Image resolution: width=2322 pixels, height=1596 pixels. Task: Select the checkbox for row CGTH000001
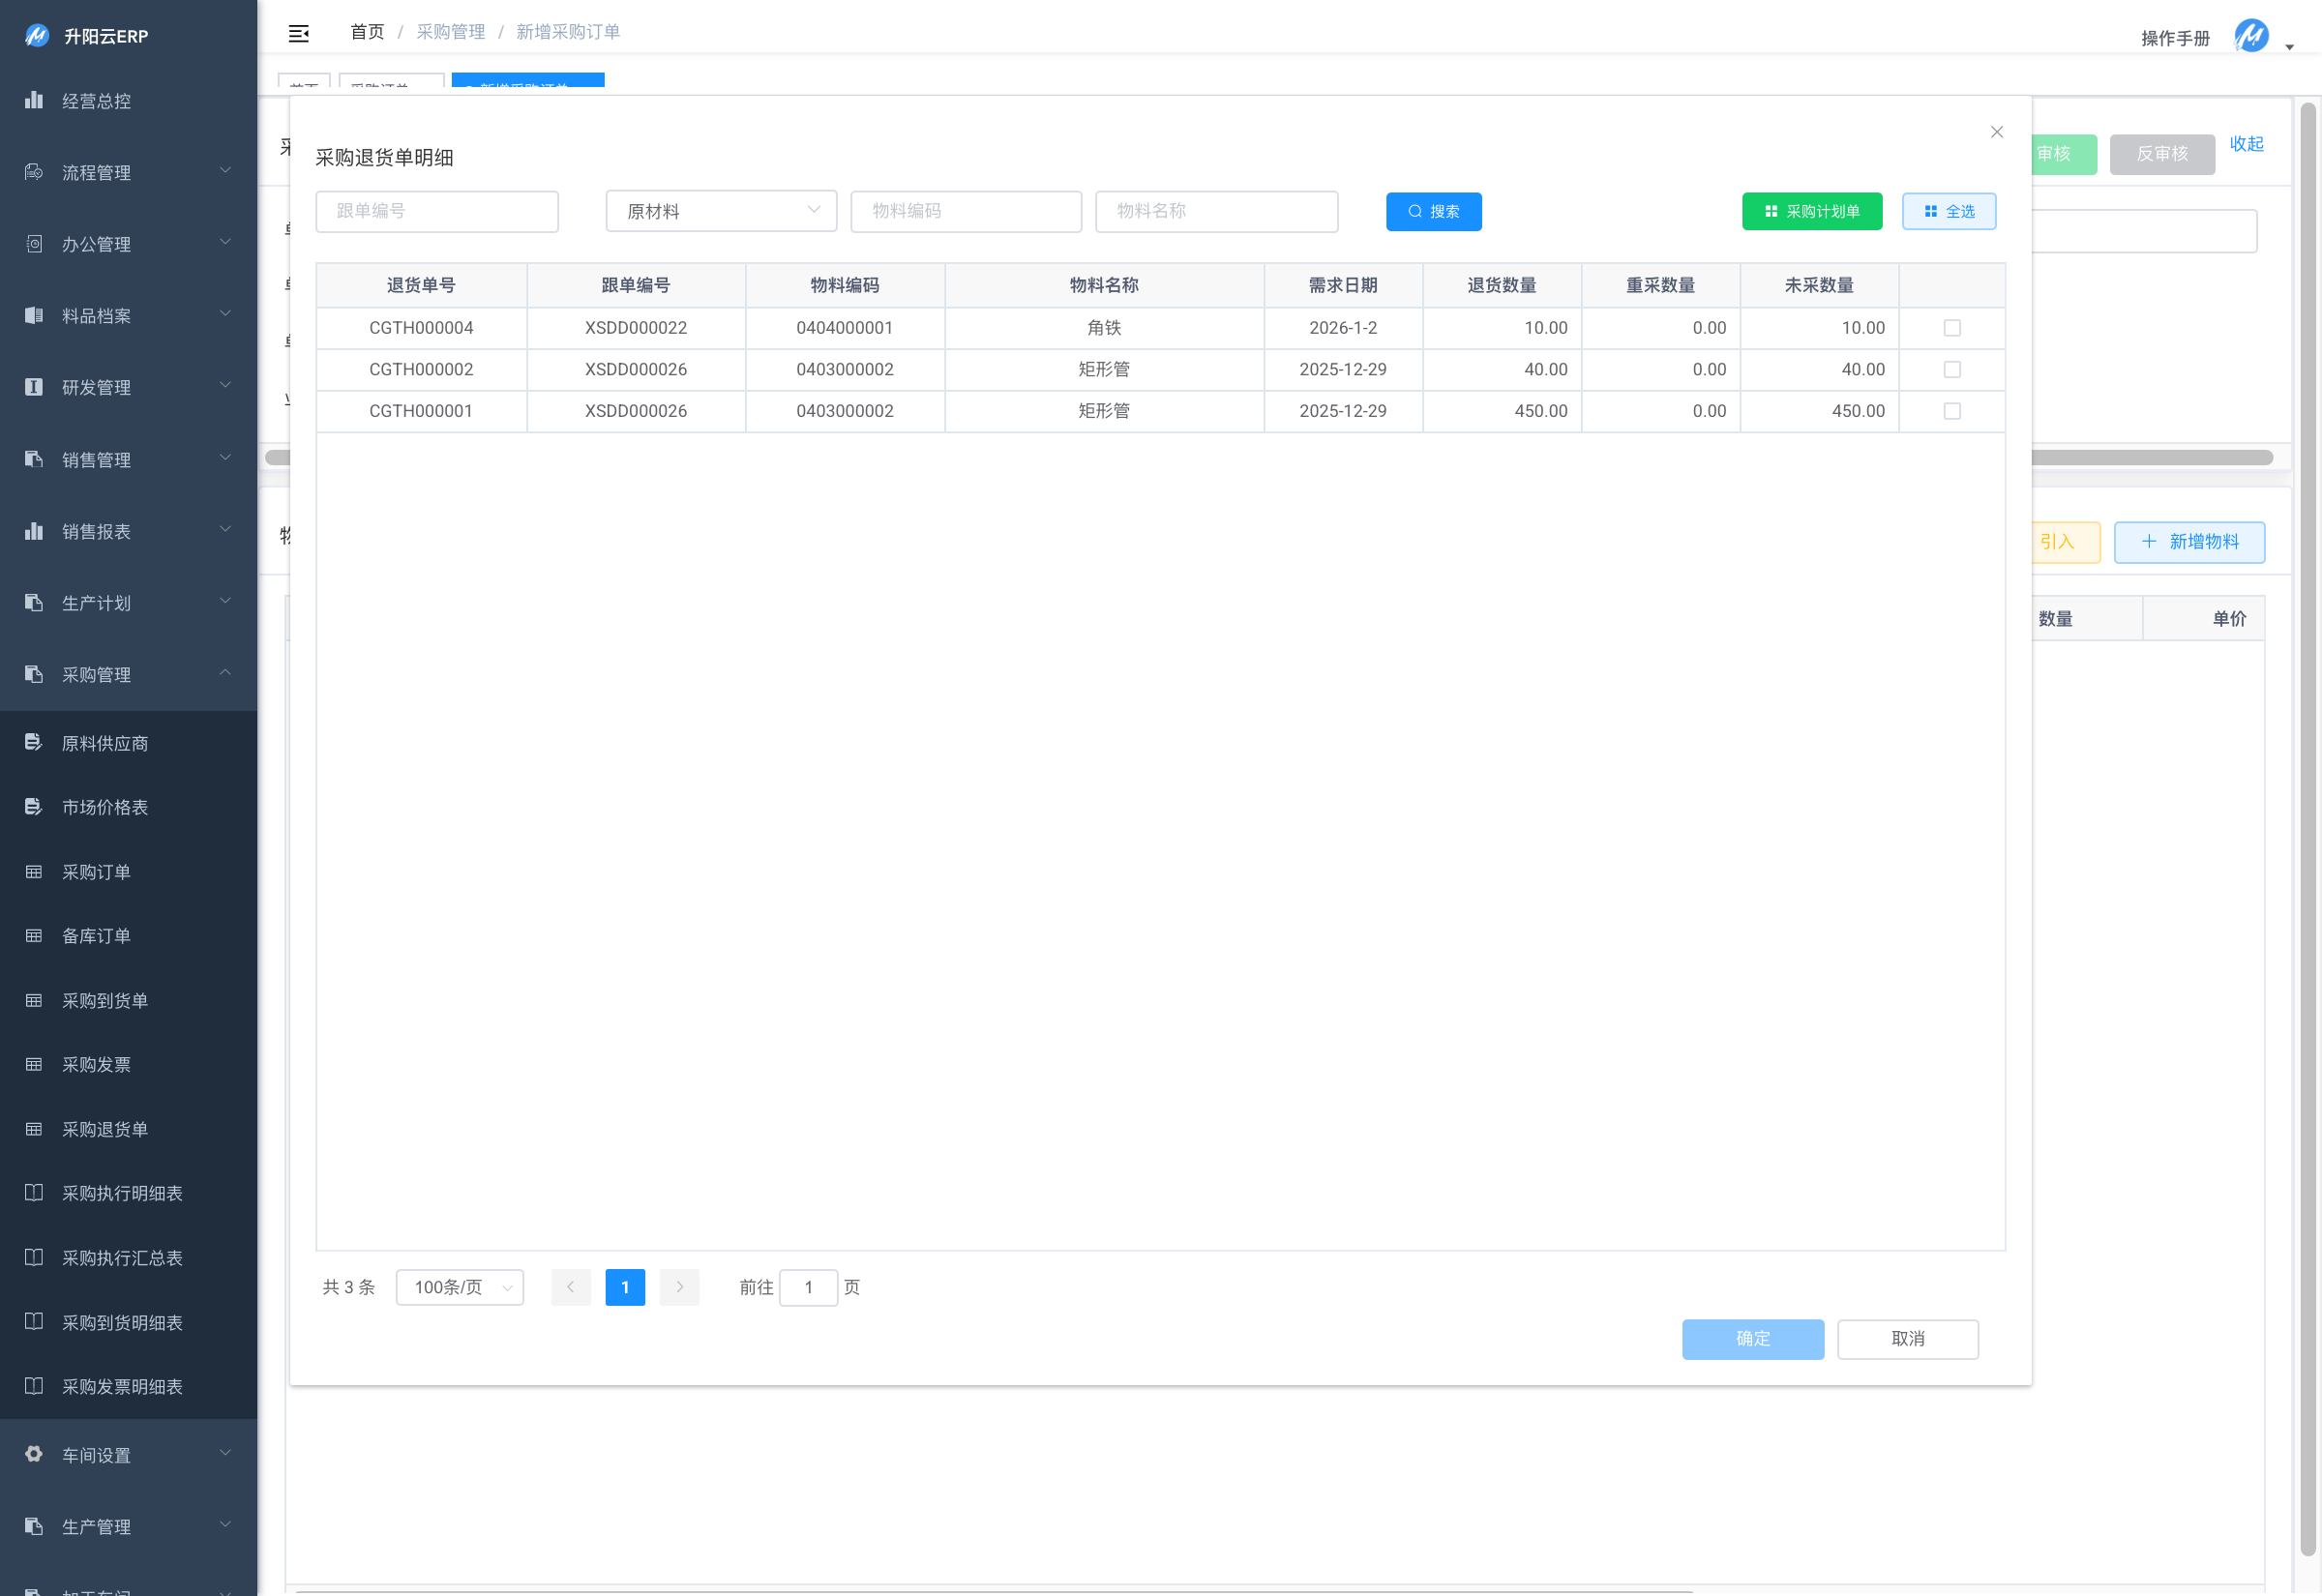[x=1951, y=411]
